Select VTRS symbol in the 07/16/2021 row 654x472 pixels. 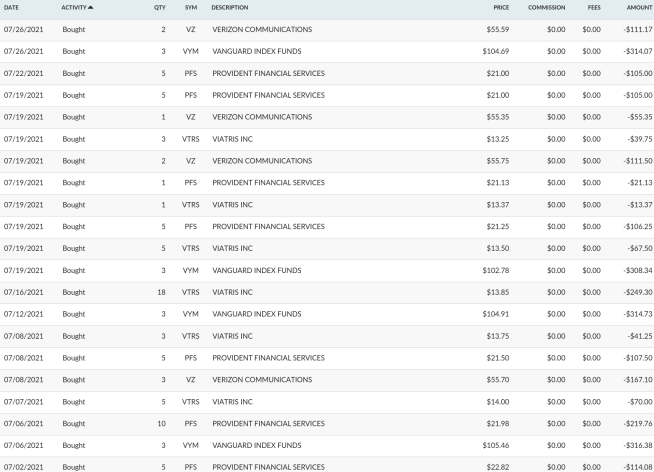[191, 292]
